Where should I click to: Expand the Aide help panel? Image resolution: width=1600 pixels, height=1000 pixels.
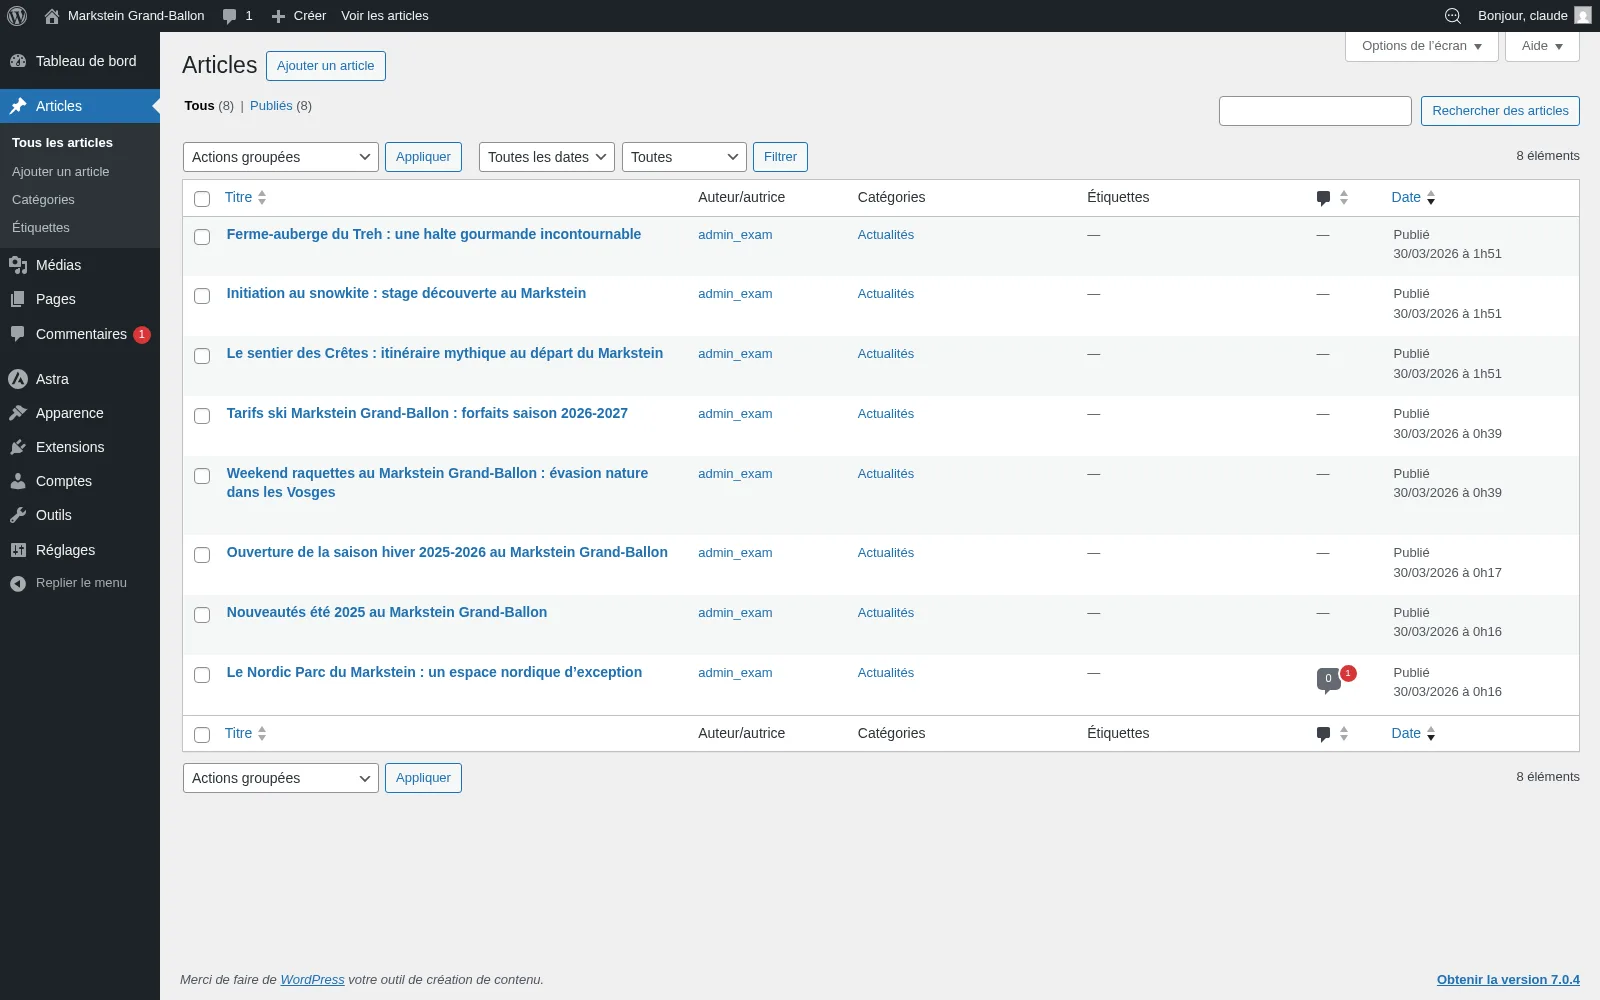pyautogui.click(x=1542, y=46)
